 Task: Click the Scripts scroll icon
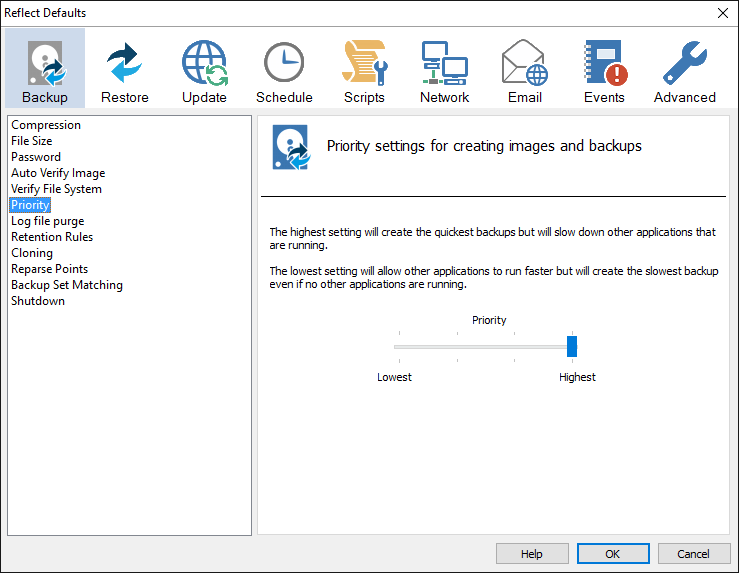click(x=364, y=64)
